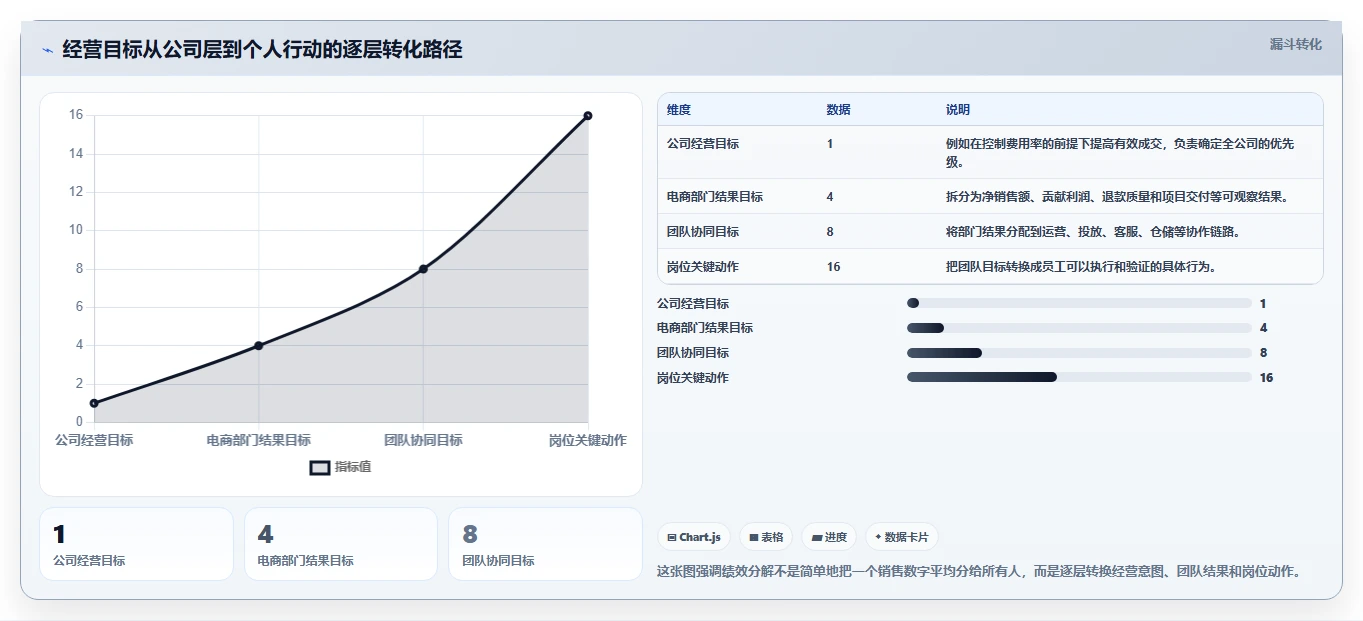Click the description starting 例如在控制费用率的前提下

[x=1120, y=153]
